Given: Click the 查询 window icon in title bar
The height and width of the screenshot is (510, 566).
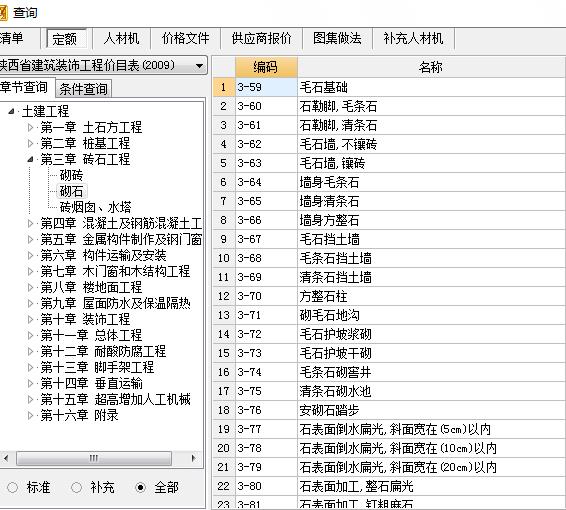Looking at the screenshot, I should pyautogui.click(x=3, y=13).
